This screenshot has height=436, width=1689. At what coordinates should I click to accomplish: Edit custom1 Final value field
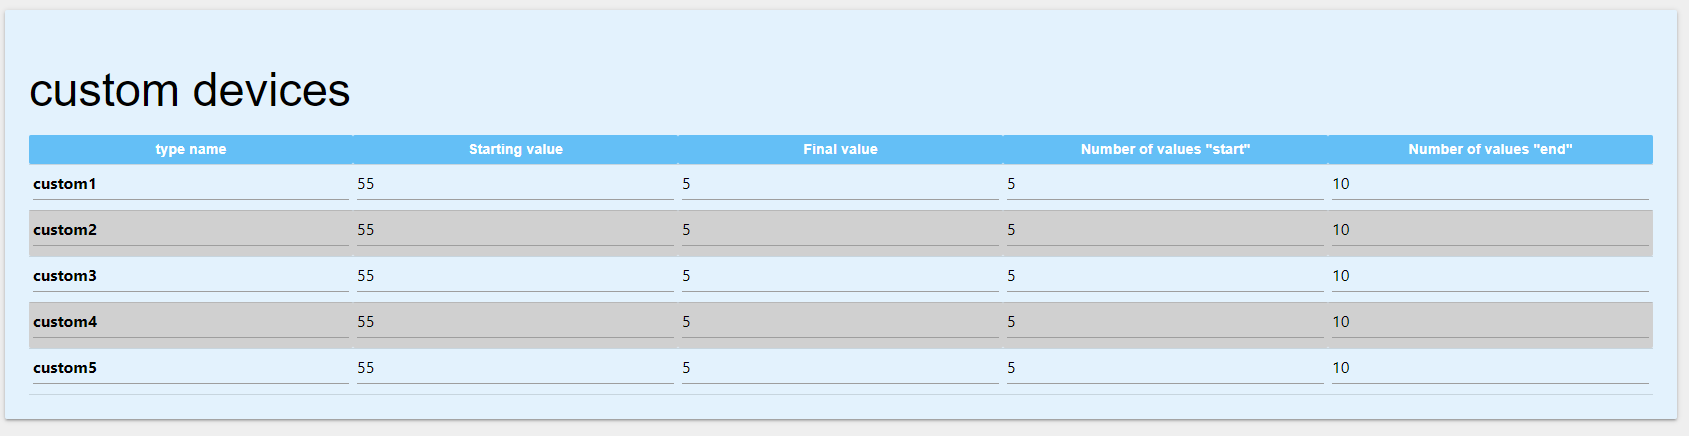tap(841, 184)
